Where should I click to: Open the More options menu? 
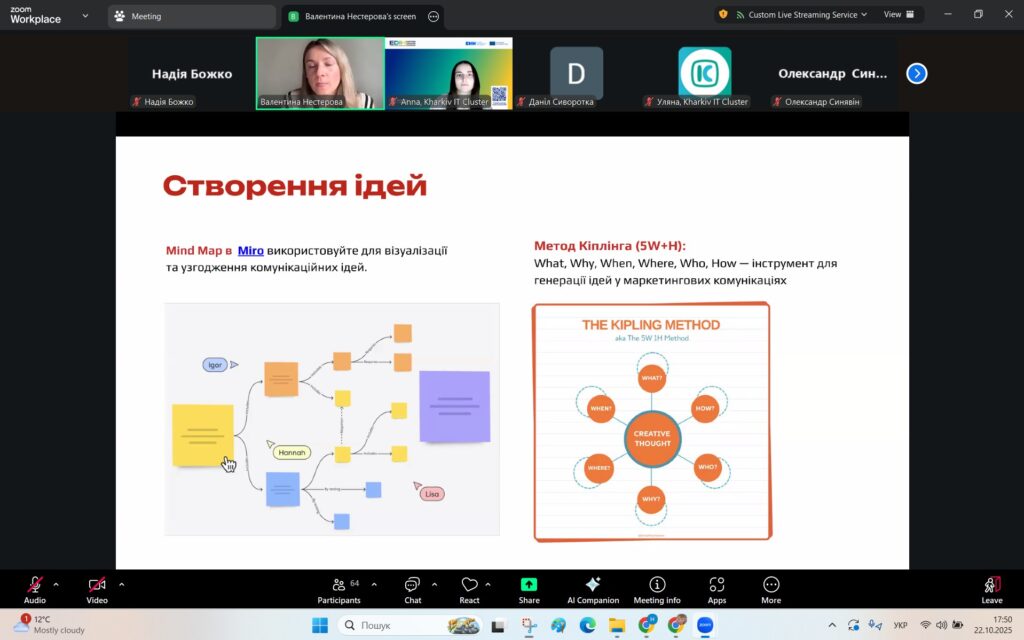click(x=770, y=586)
